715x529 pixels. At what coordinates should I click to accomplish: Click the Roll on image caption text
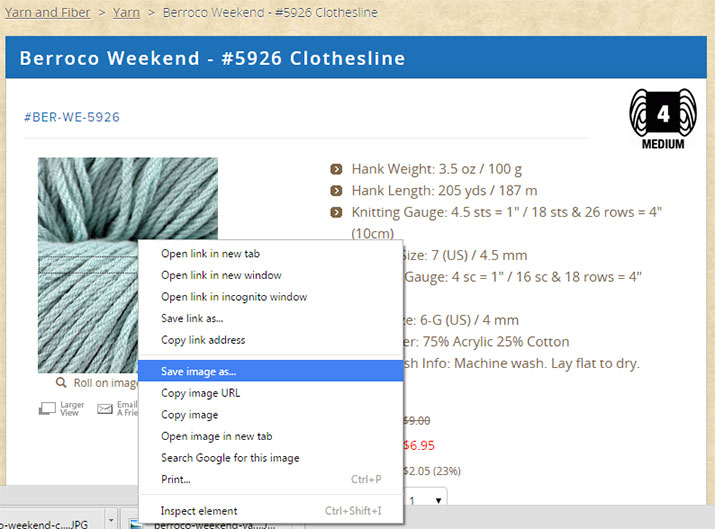tap(105, 383)
